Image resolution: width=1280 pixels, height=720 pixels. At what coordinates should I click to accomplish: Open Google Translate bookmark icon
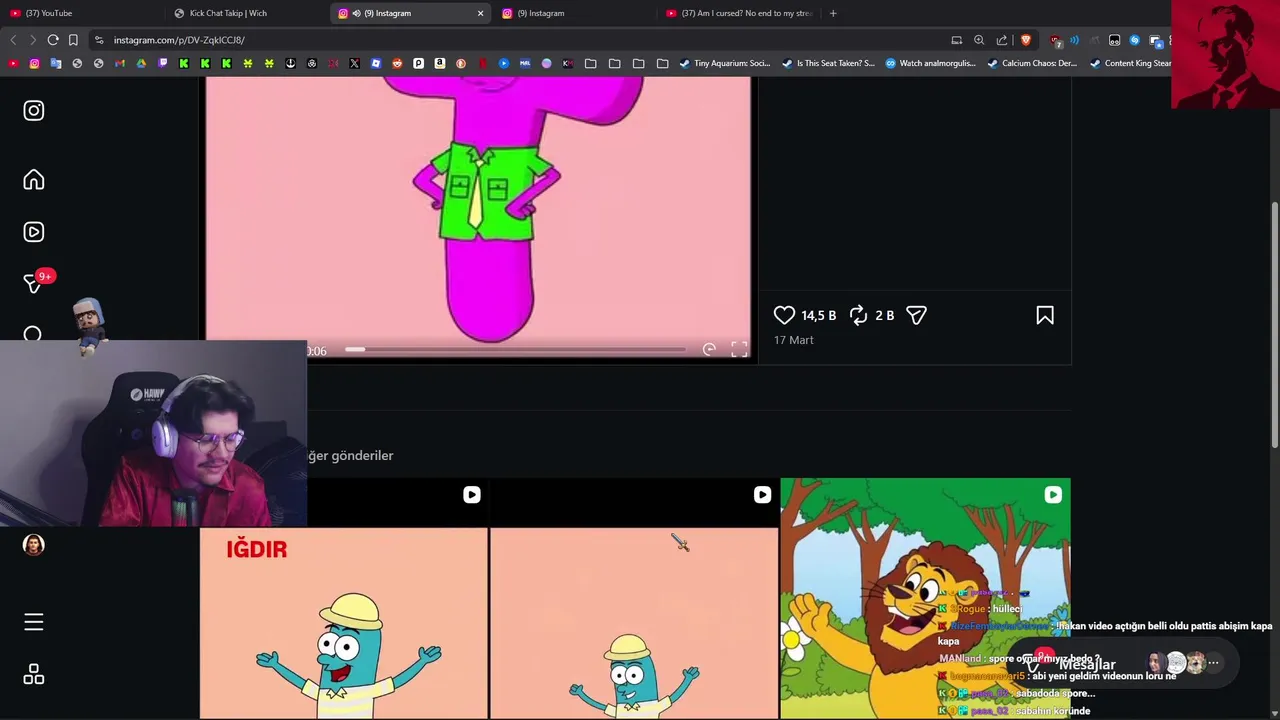click(56, 63)
